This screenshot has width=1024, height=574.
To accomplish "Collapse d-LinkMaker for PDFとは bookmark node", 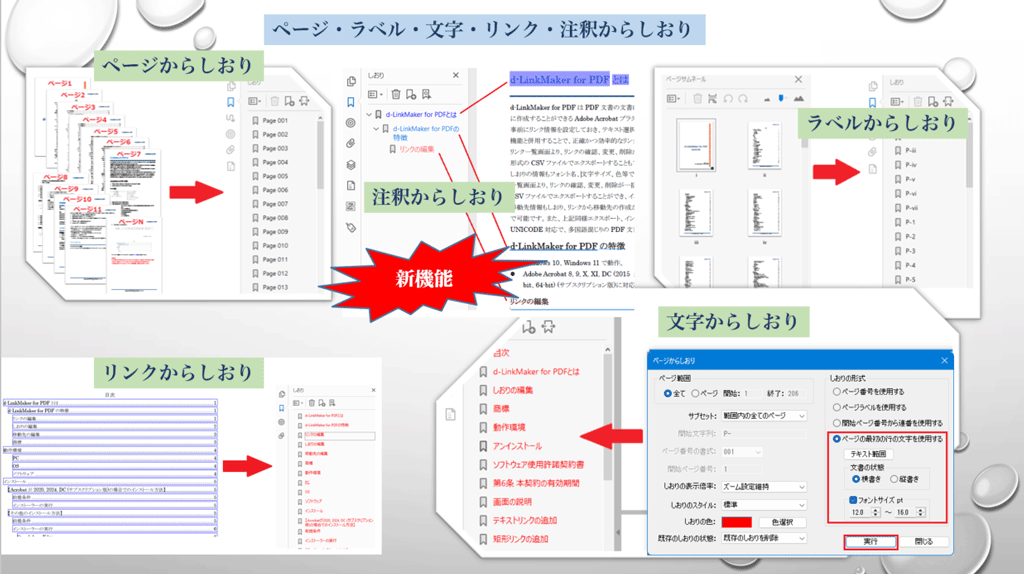I will click(369, 114).
